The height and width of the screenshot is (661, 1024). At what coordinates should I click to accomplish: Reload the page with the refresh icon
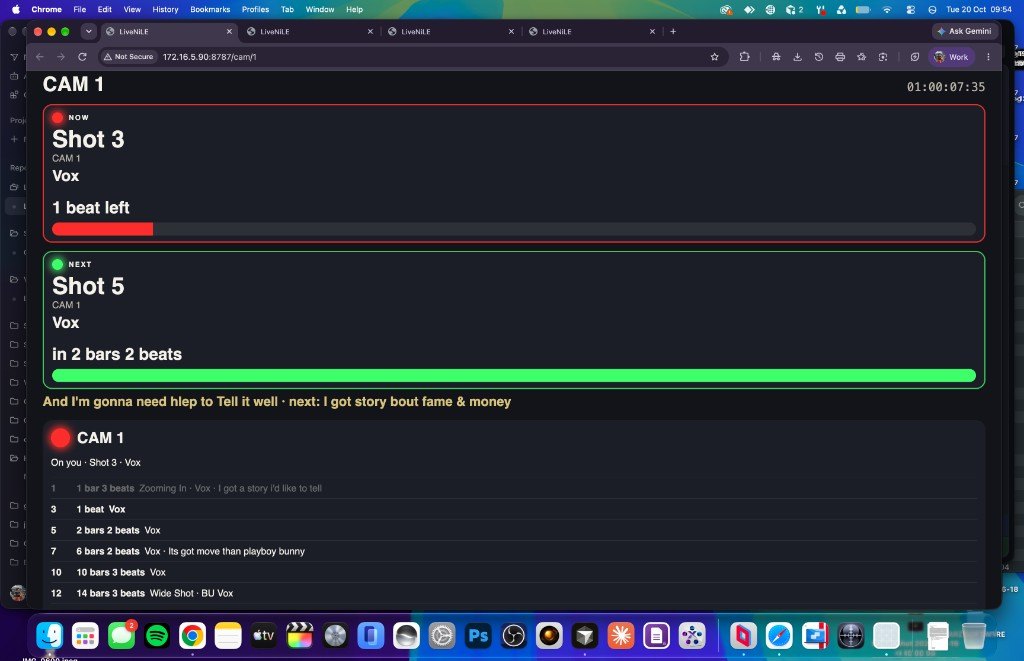(x=82, y=57)
